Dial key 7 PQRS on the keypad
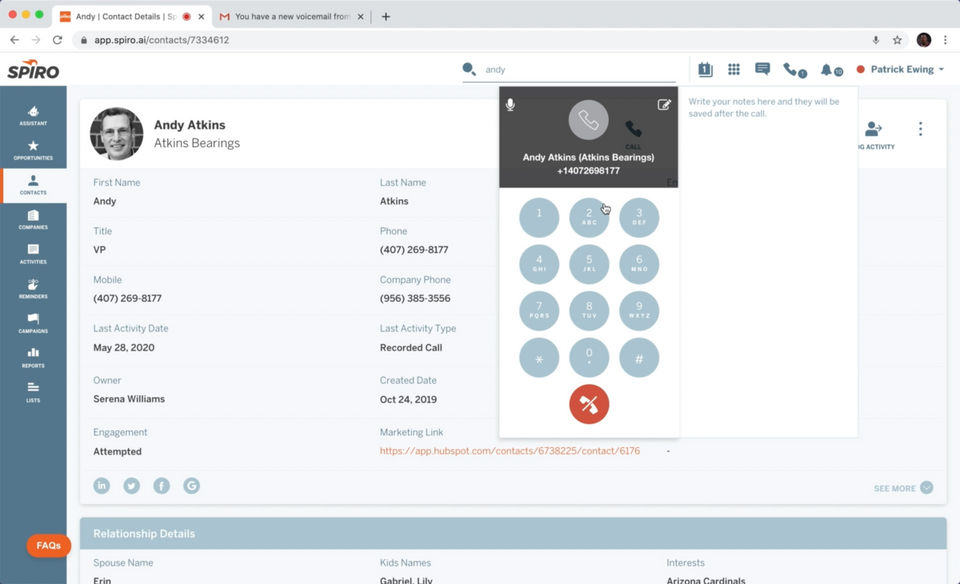Image resolution: width=960 pixels, height=584 pixels. click(x=539, y=310)
